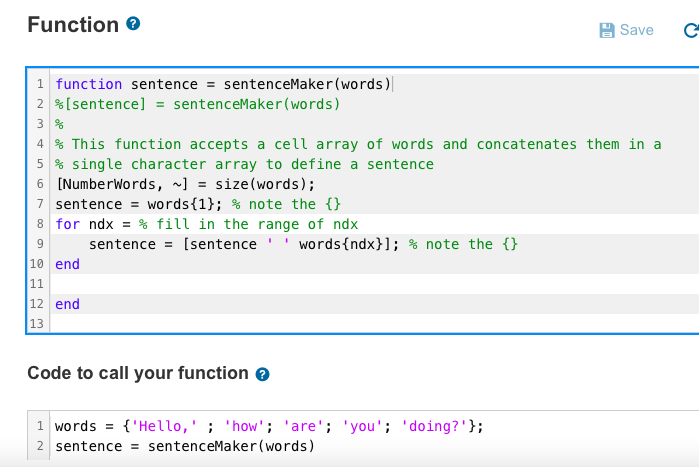
Task: Click the Function heading text
Action: pyautogui.click(x=73, y=25)
